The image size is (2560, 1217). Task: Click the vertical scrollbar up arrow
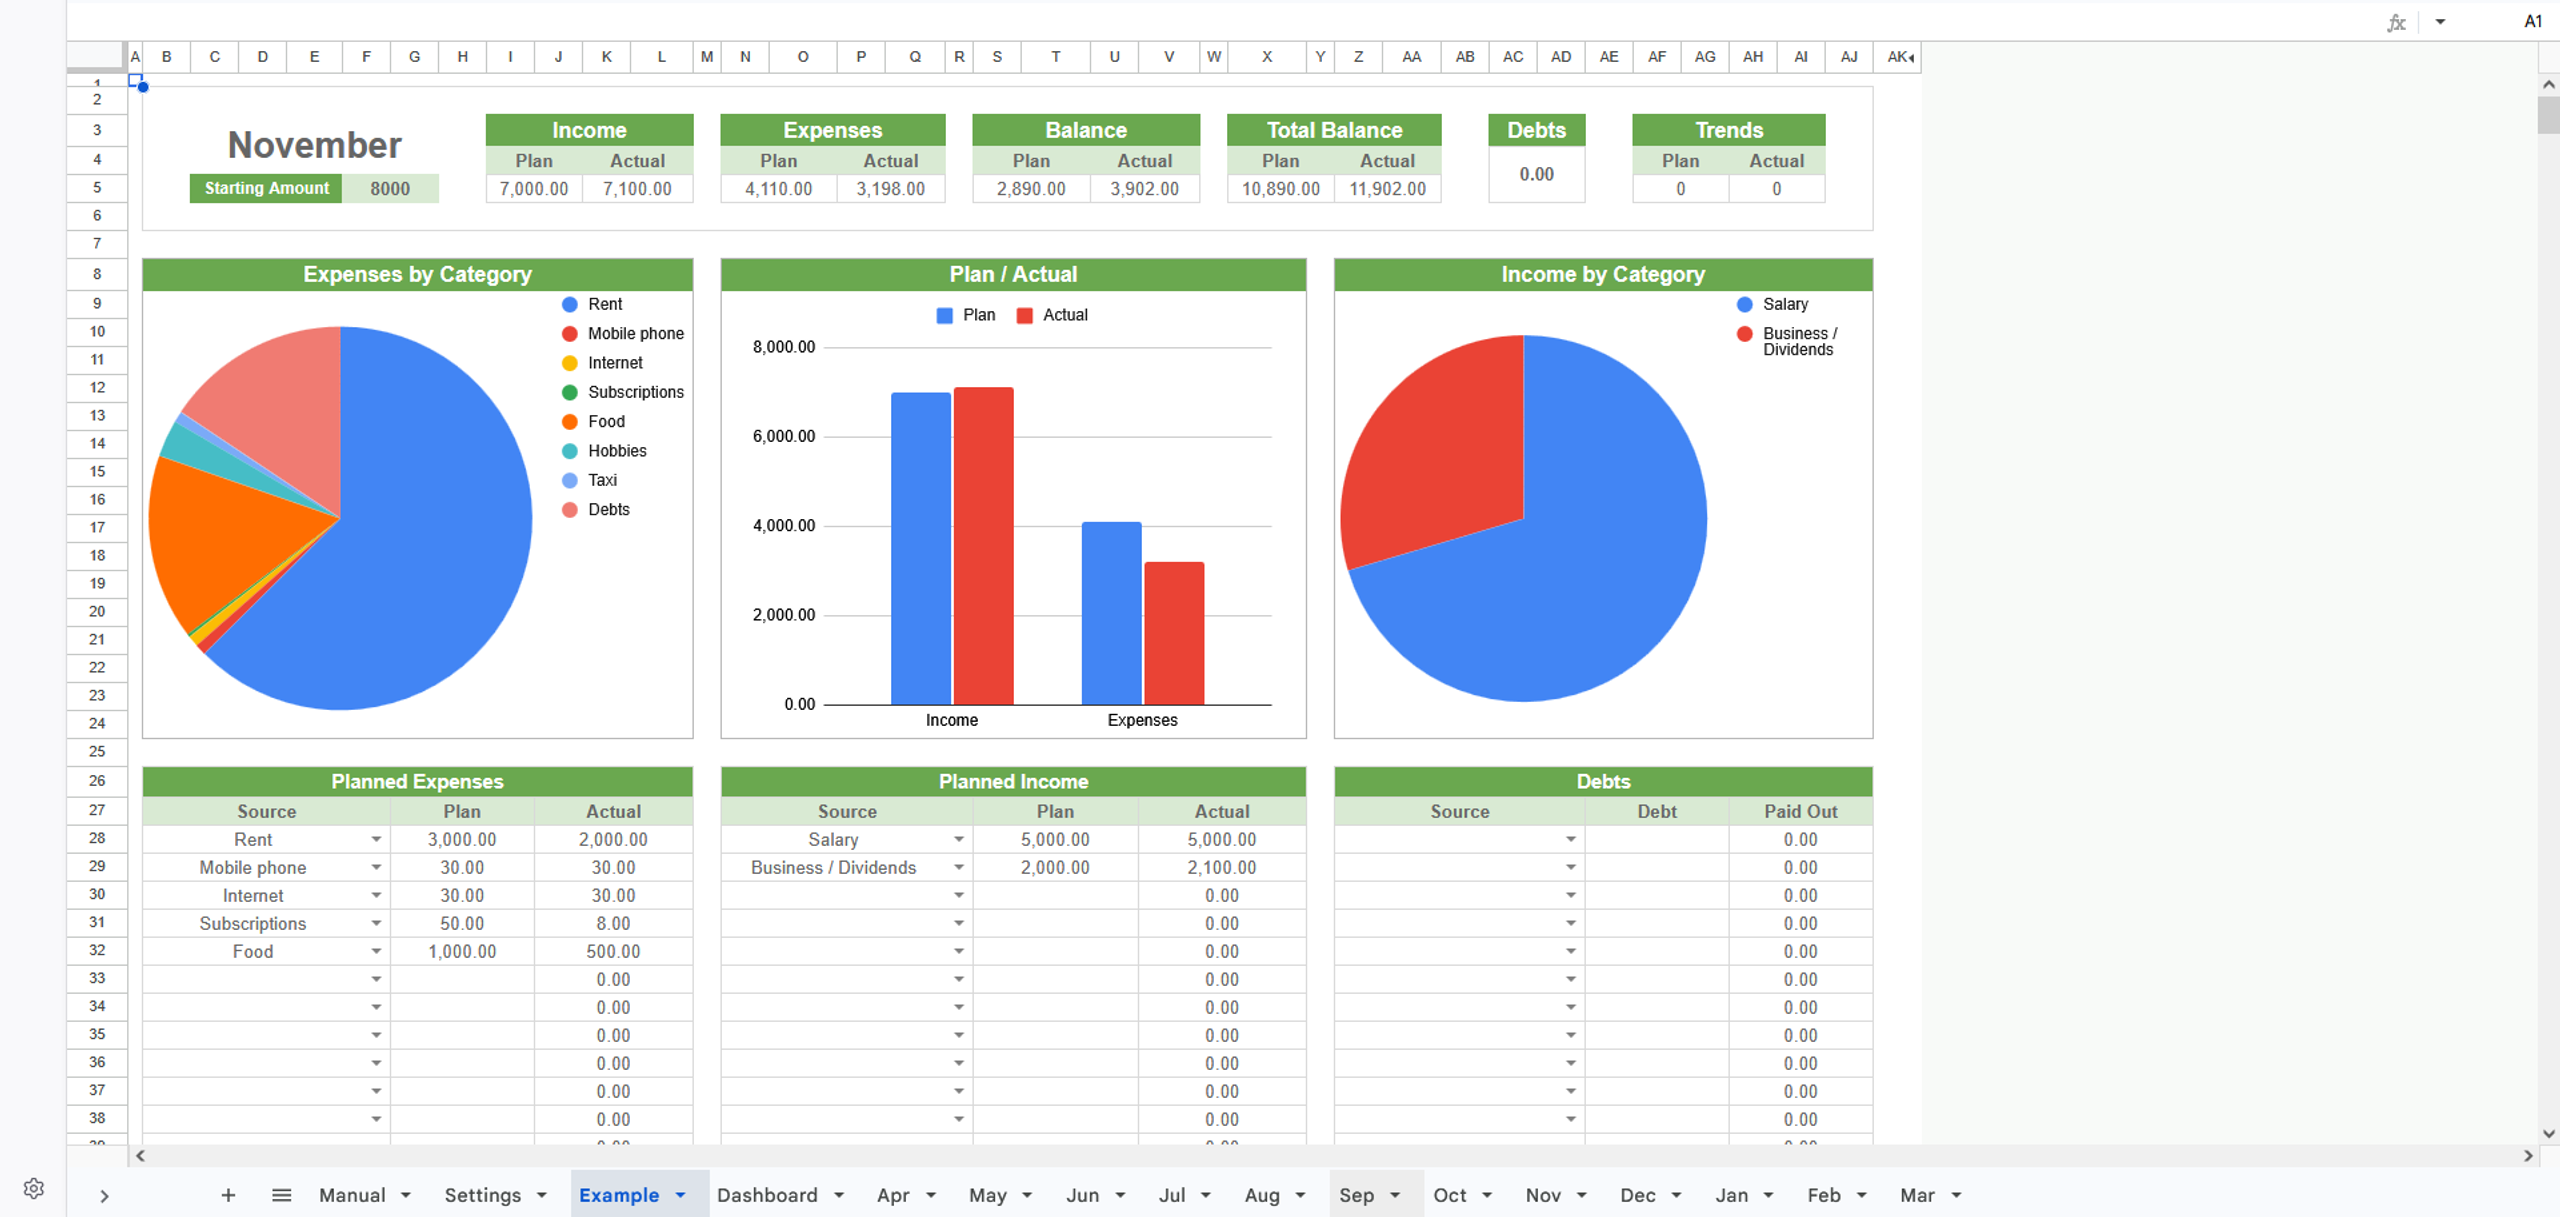tap(2549, 85)
